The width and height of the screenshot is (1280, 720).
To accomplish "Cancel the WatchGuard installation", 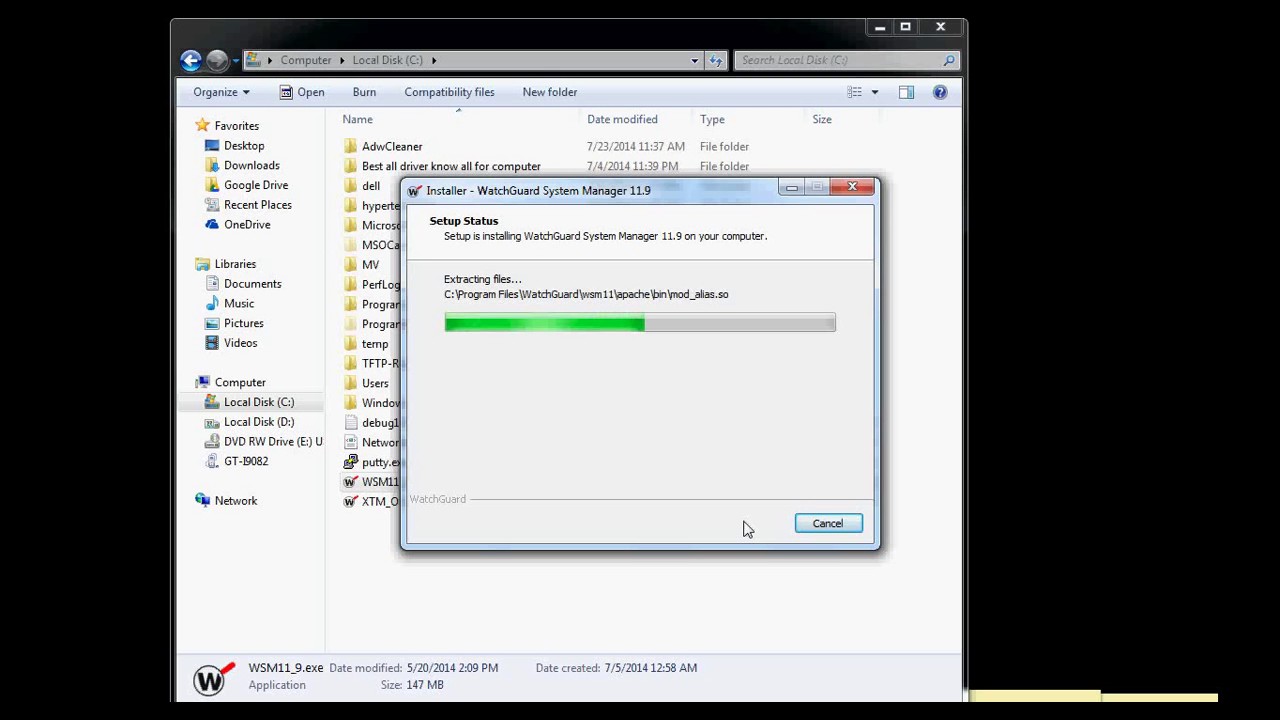I will pos(828,523).
